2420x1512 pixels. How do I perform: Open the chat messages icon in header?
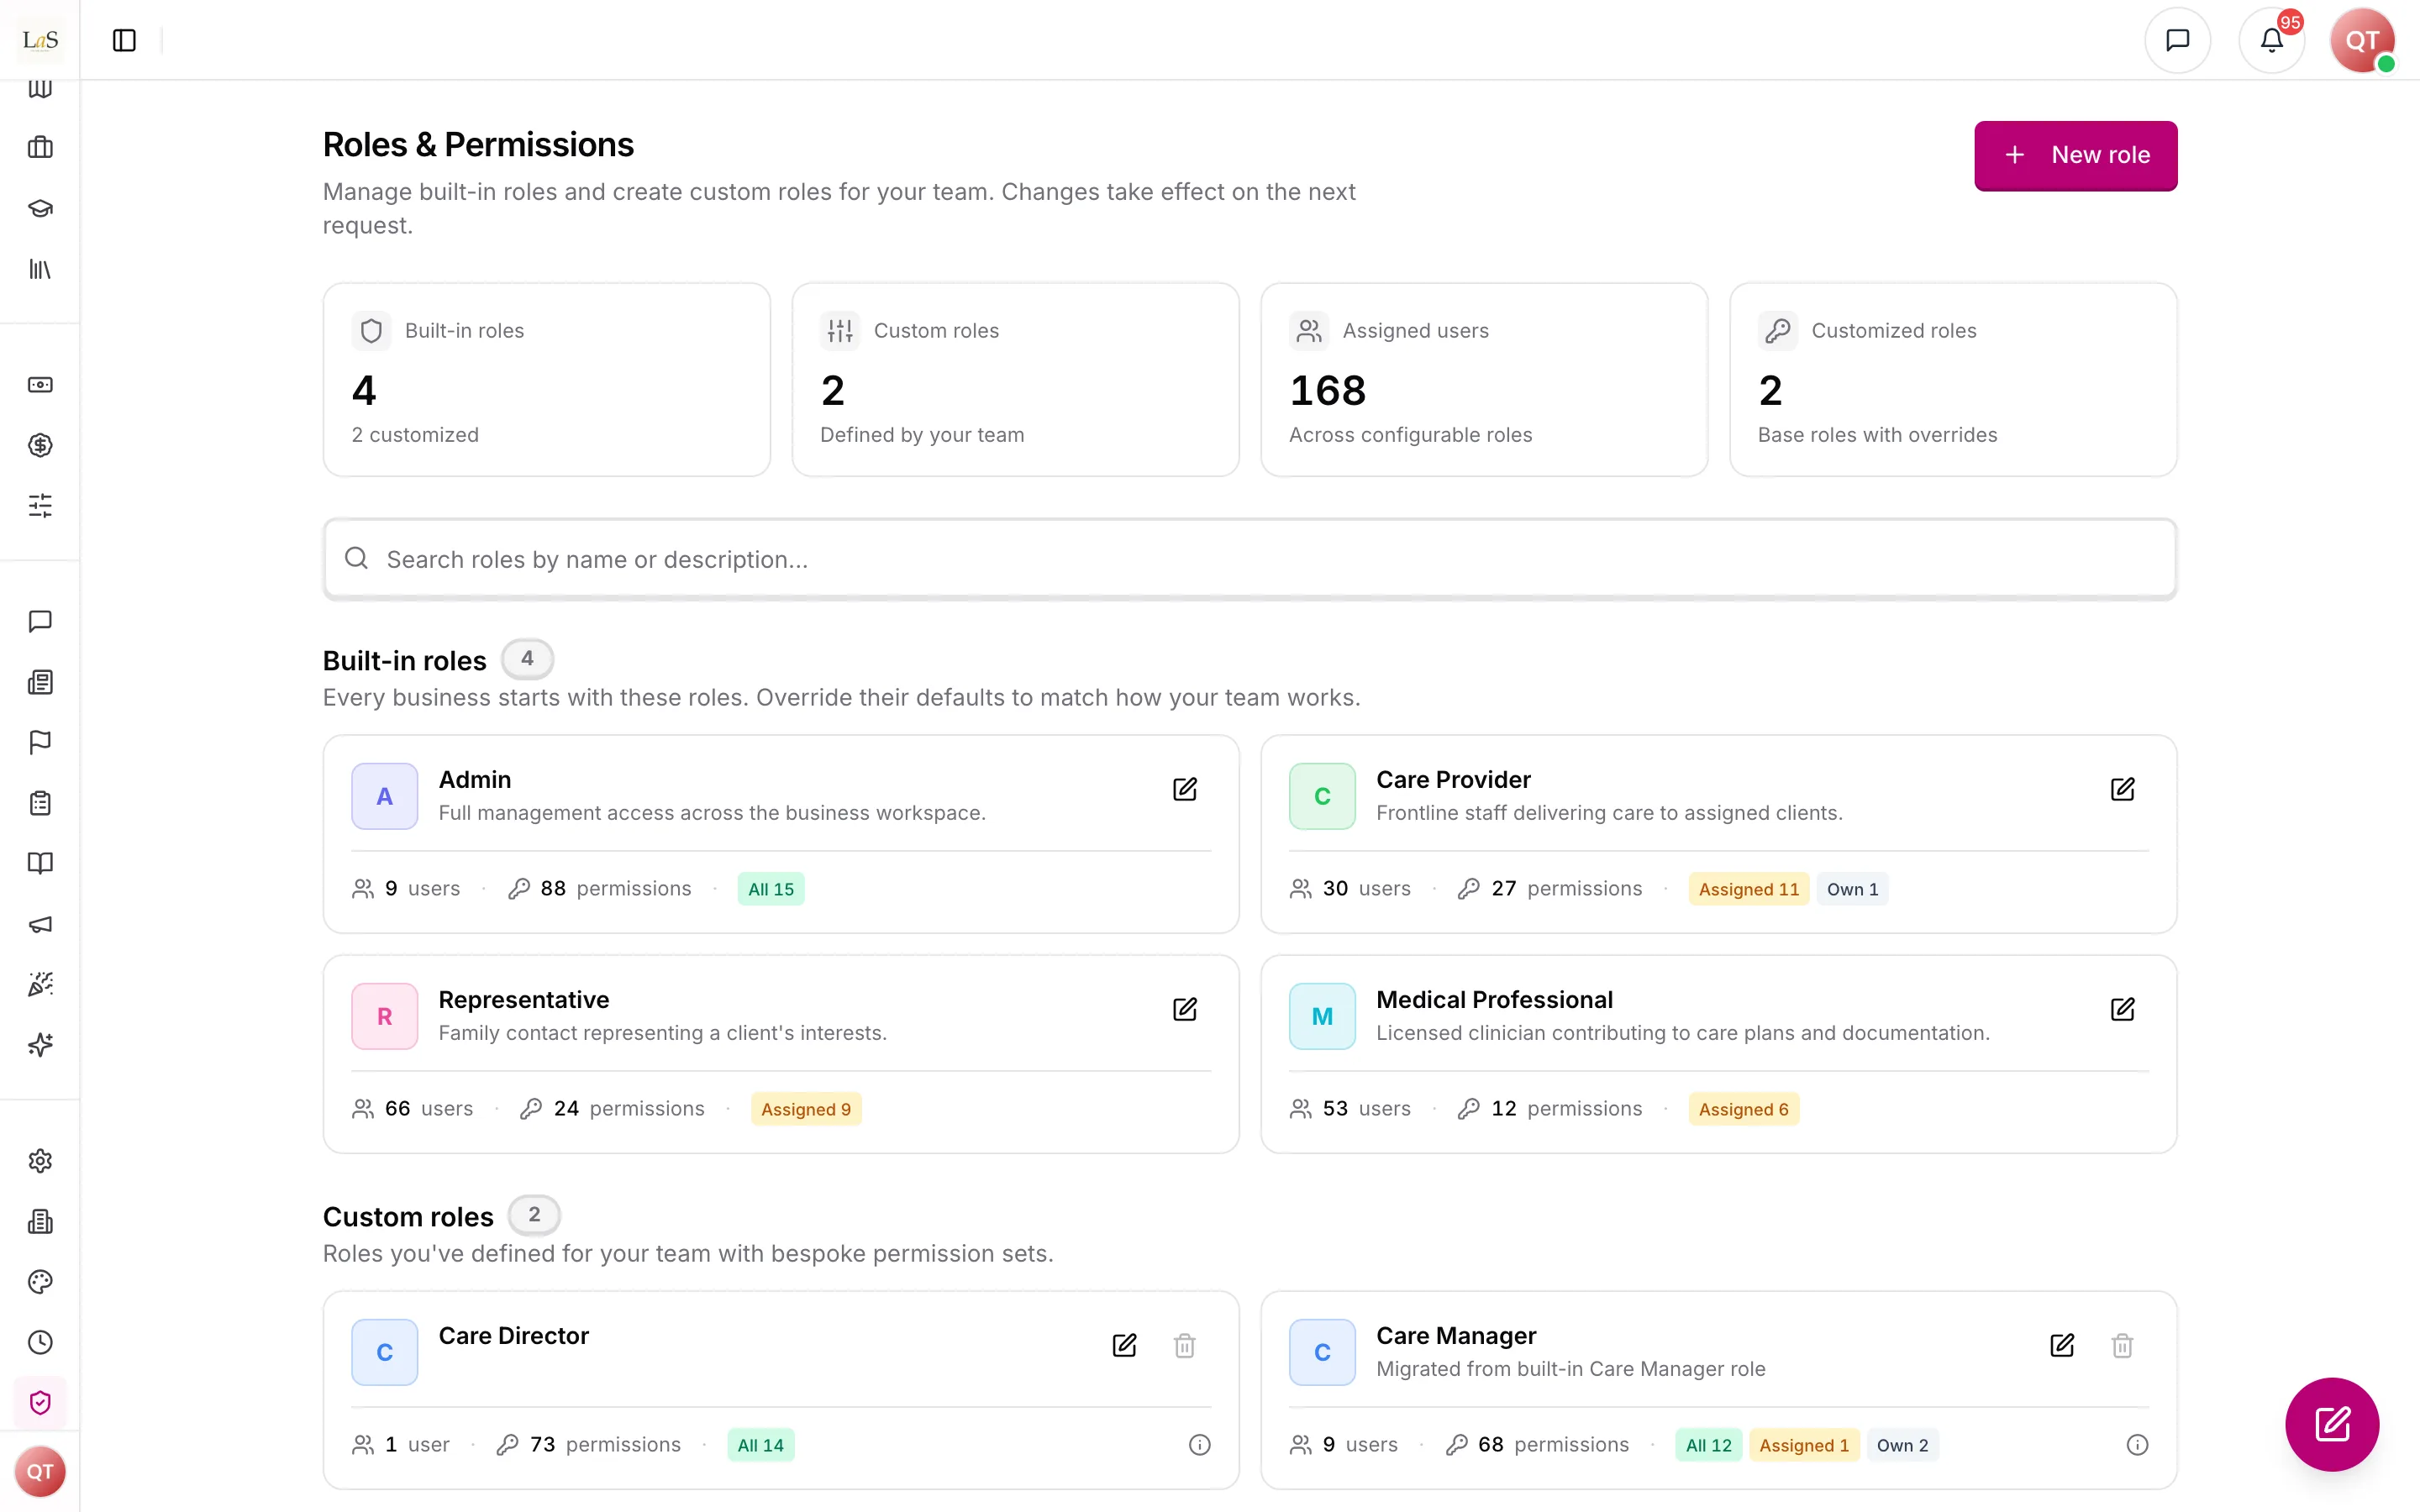pyautogui.click(x=2177, y=40)
